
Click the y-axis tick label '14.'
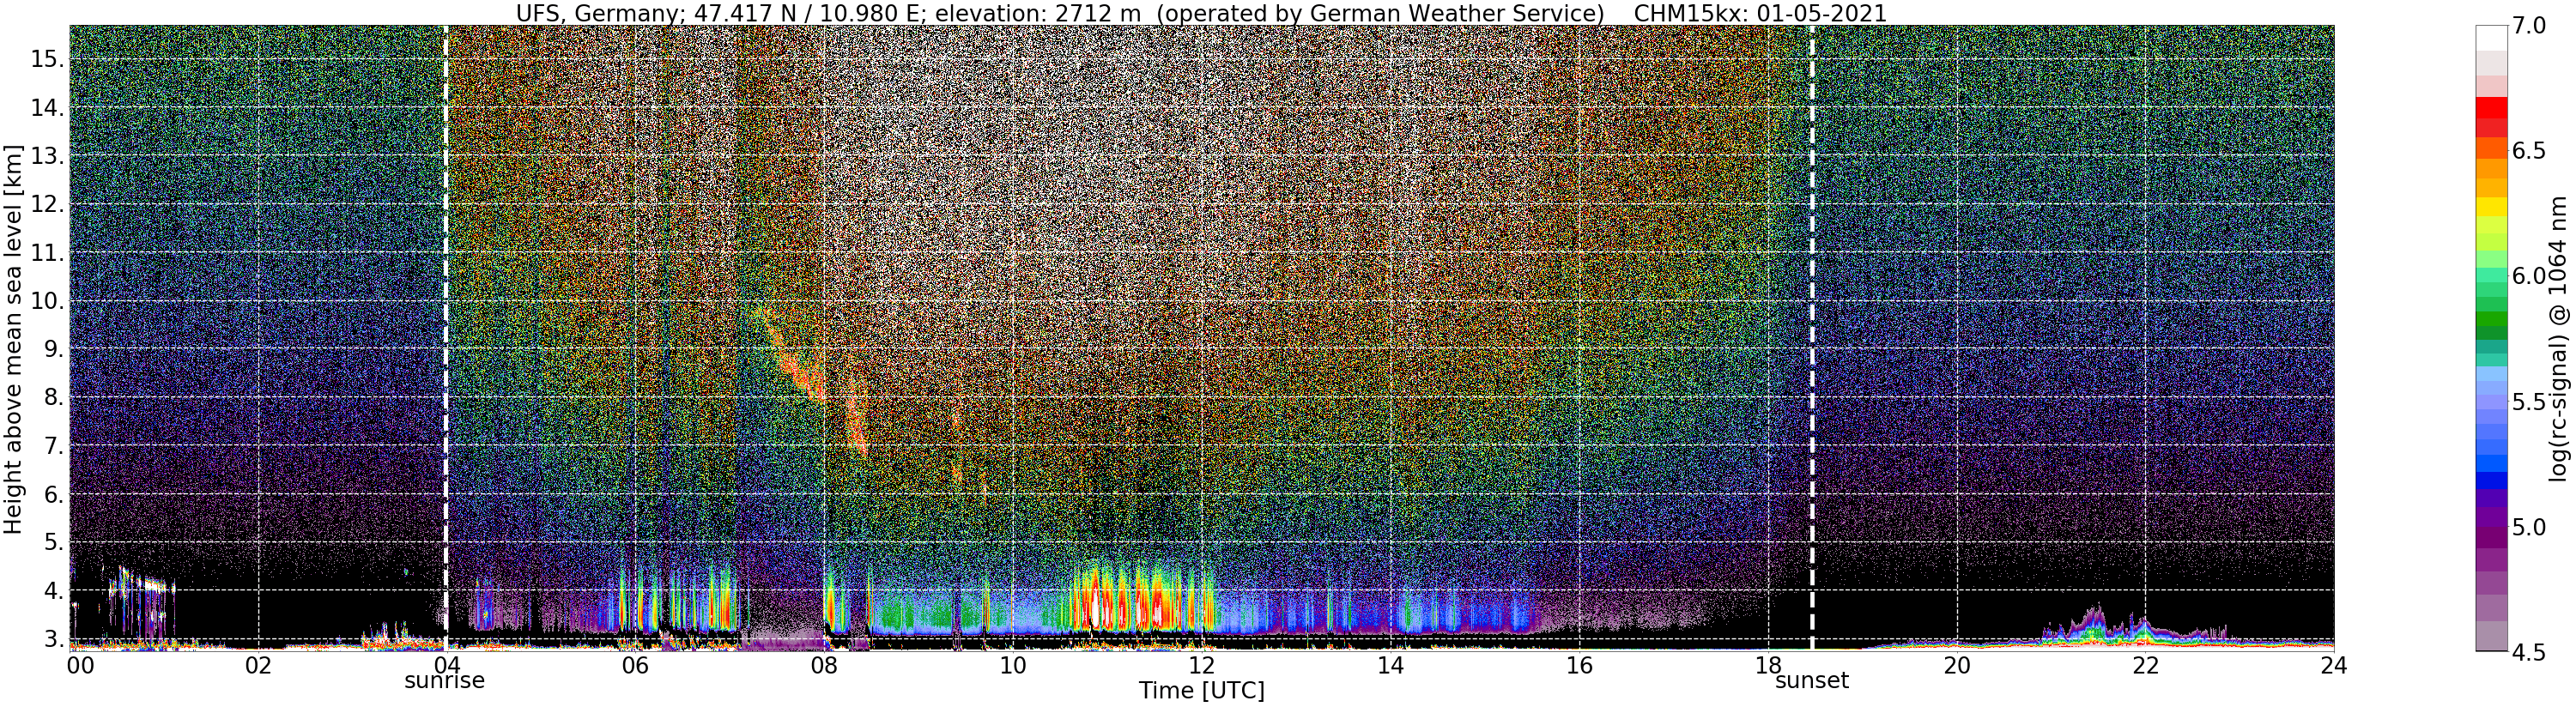click(47, 108)
